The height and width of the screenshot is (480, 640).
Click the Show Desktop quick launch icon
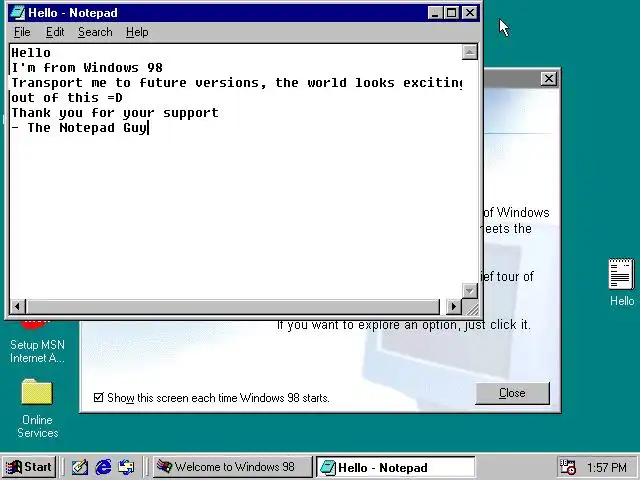80,467
